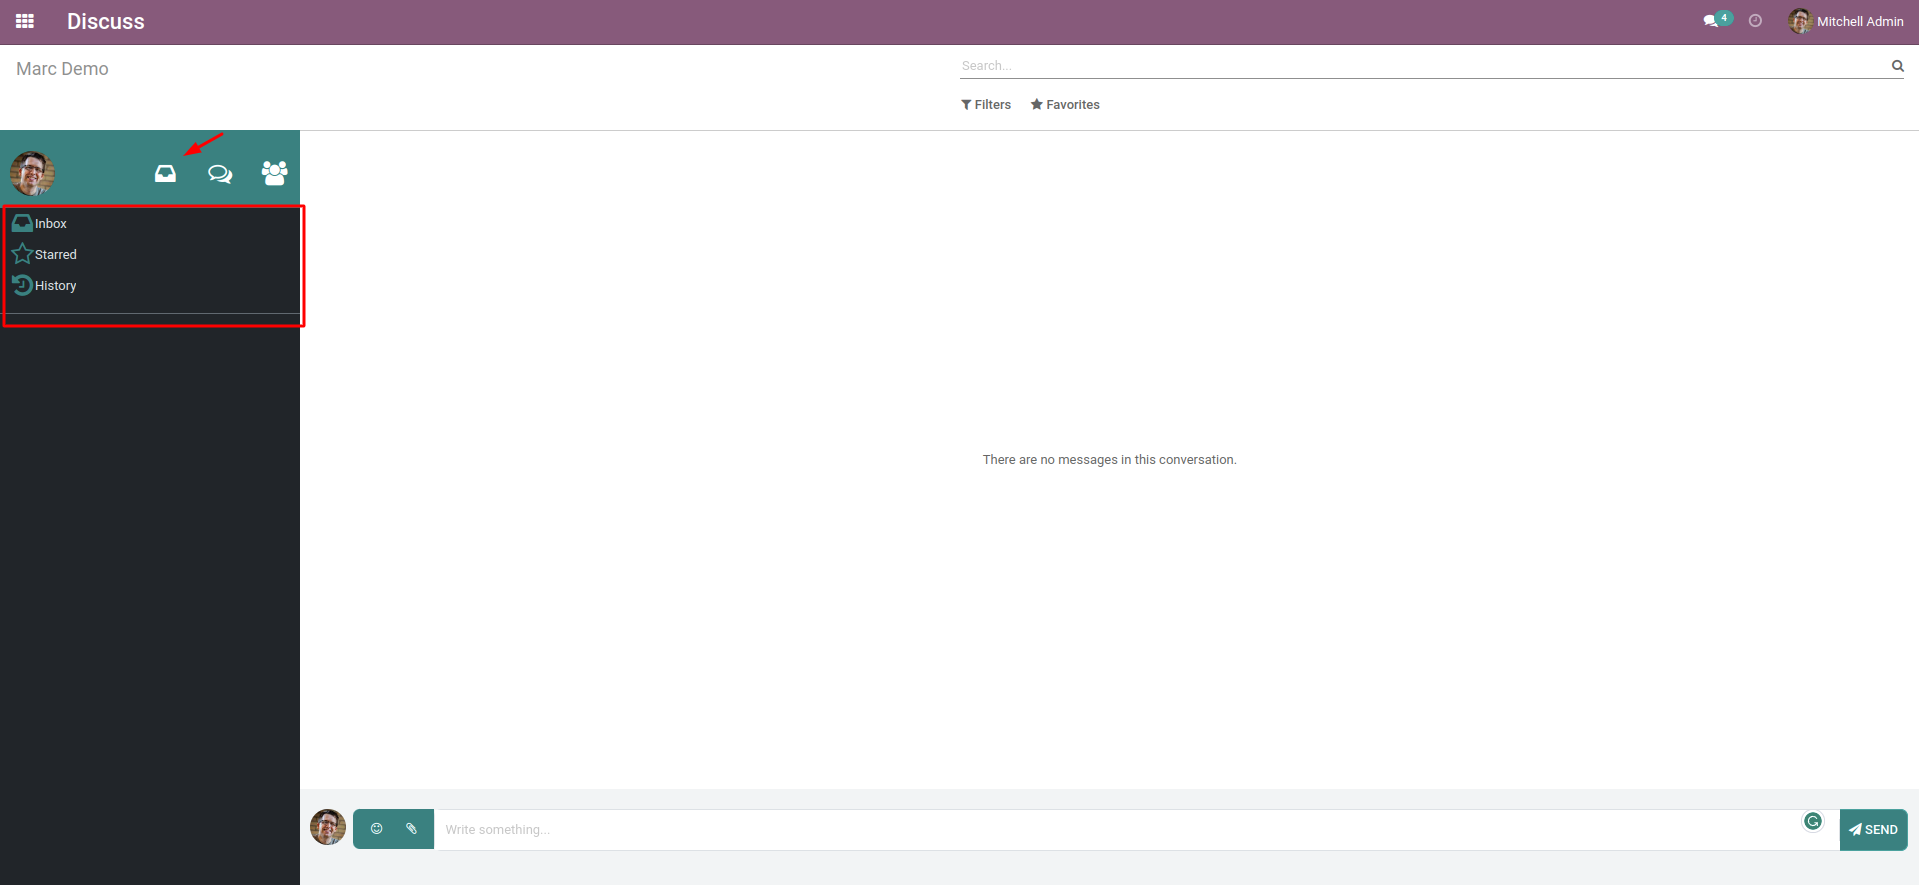Image resolution: width=1919 pixels, height=885 pixels.
Task: Click the Discuss app title
Action: click(x=105, y=21)
